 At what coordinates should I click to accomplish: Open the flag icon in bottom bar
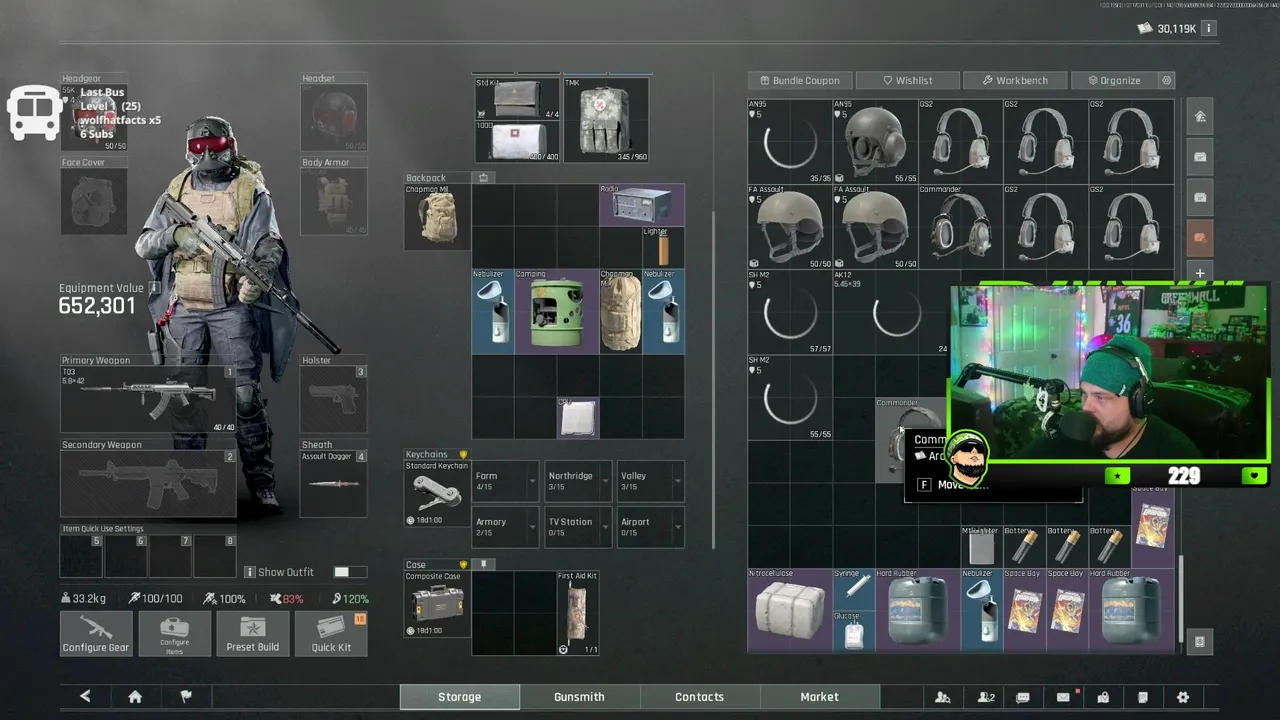[186, 697]
